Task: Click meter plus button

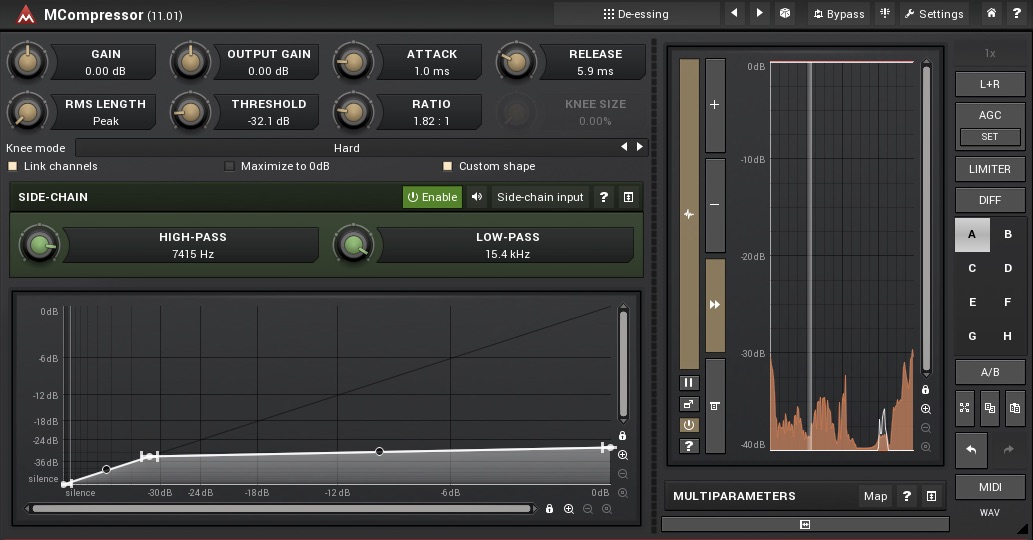Action: coord(715,105)
